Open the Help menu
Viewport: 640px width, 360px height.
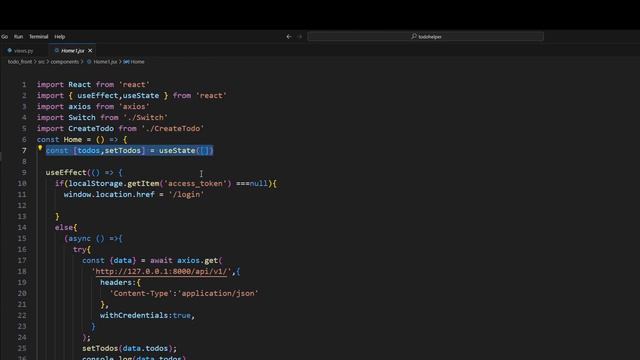[60, 37]
